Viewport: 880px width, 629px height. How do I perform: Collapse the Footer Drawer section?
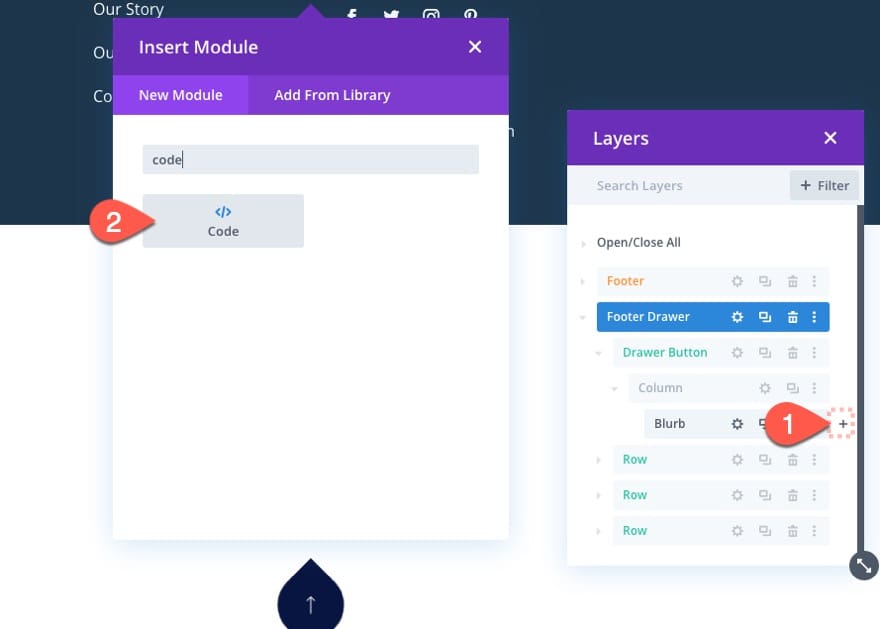583,317
